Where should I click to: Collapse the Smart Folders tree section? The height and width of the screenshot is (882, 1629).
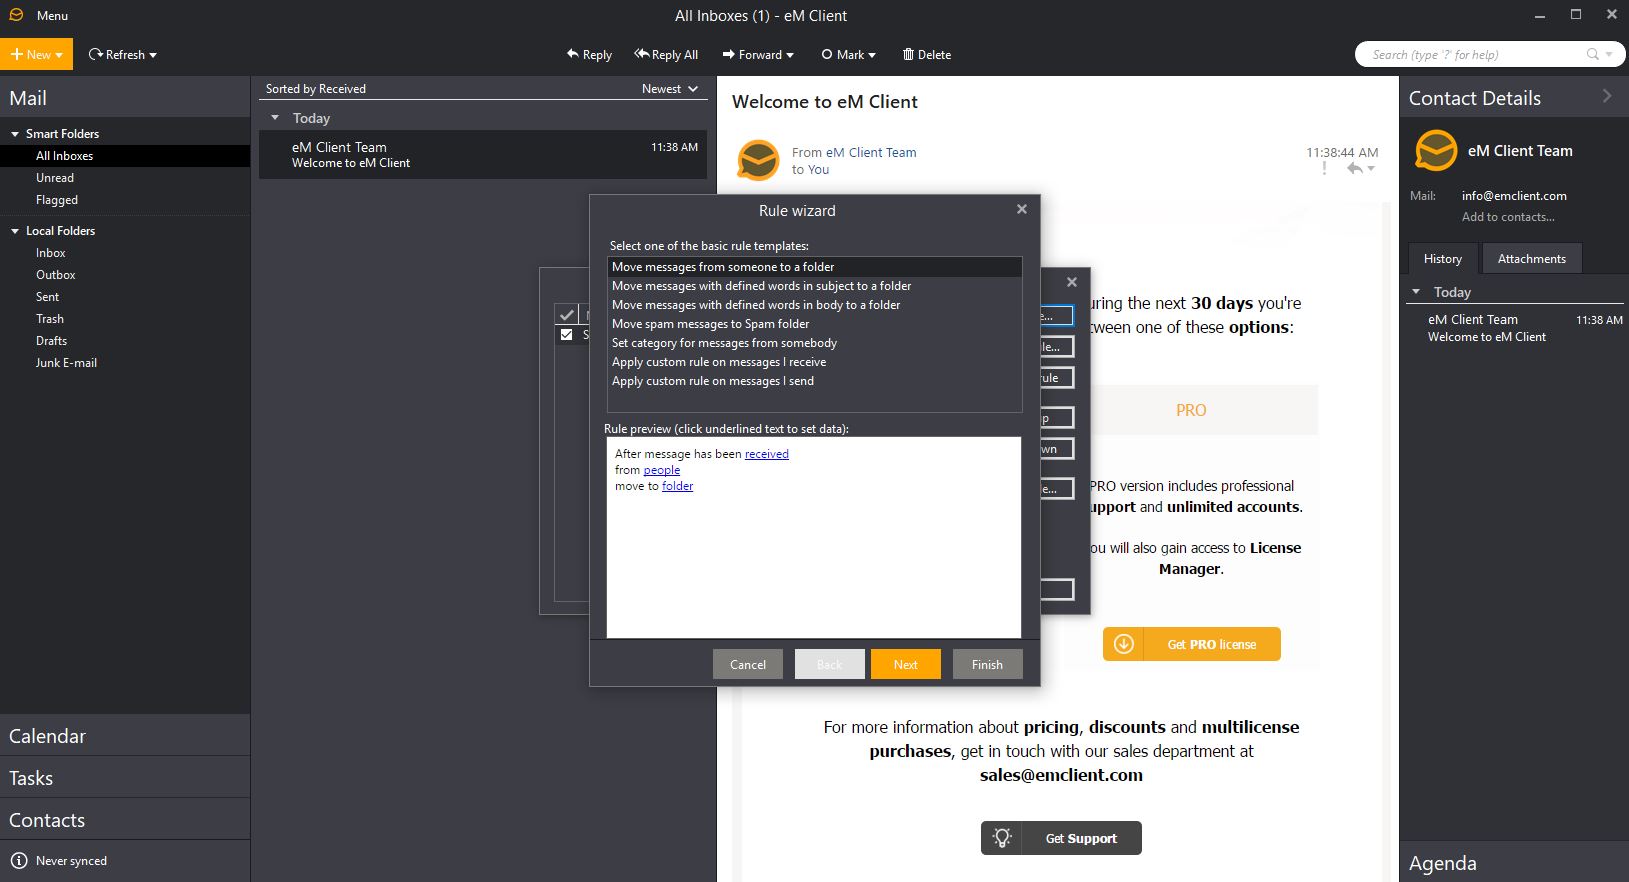[15, 134]
